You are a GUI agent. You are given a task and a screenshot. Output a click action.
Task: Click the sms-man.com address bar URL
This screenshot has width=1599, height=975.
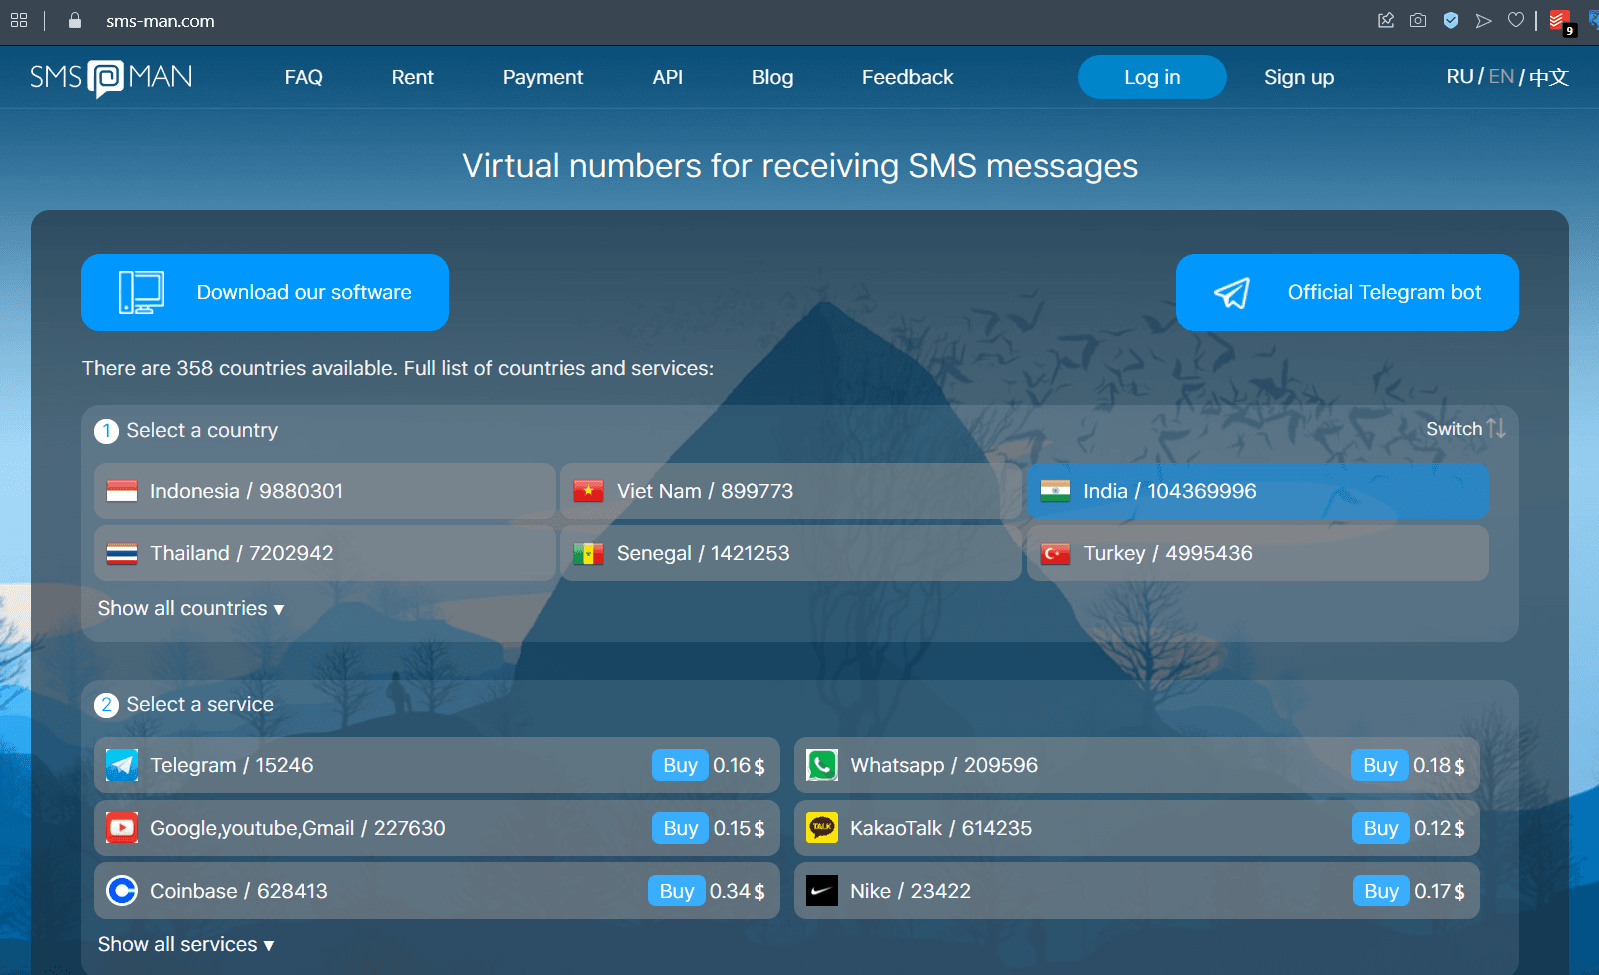[x=160, y=21]
